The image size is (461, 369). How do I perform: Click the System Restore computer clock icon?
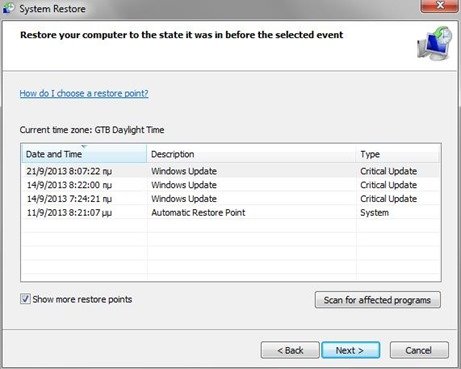pyautogui.click(x=435, y=43)
